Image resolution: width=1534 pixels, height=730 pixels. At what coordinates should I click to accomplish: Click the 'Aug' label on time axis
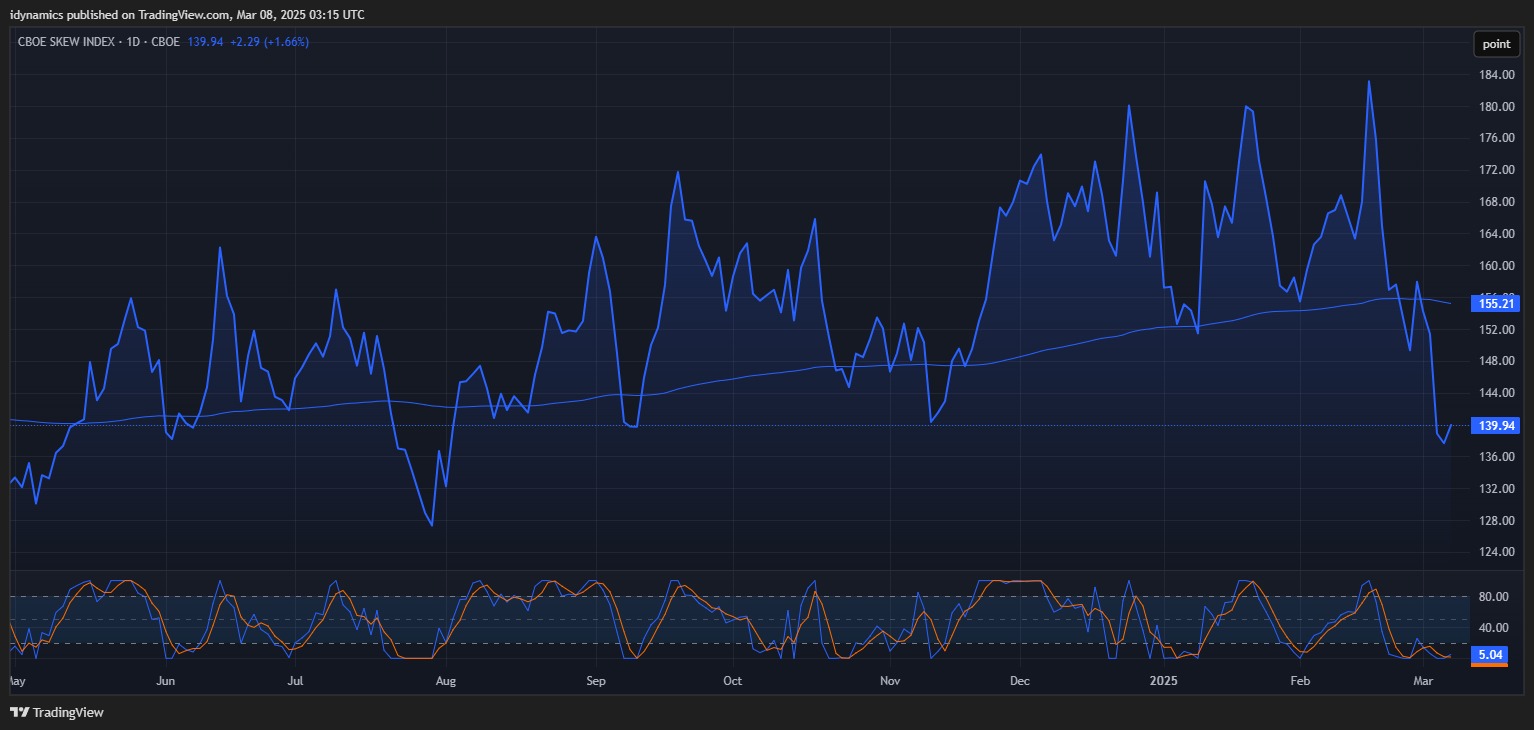click(446, 682)
